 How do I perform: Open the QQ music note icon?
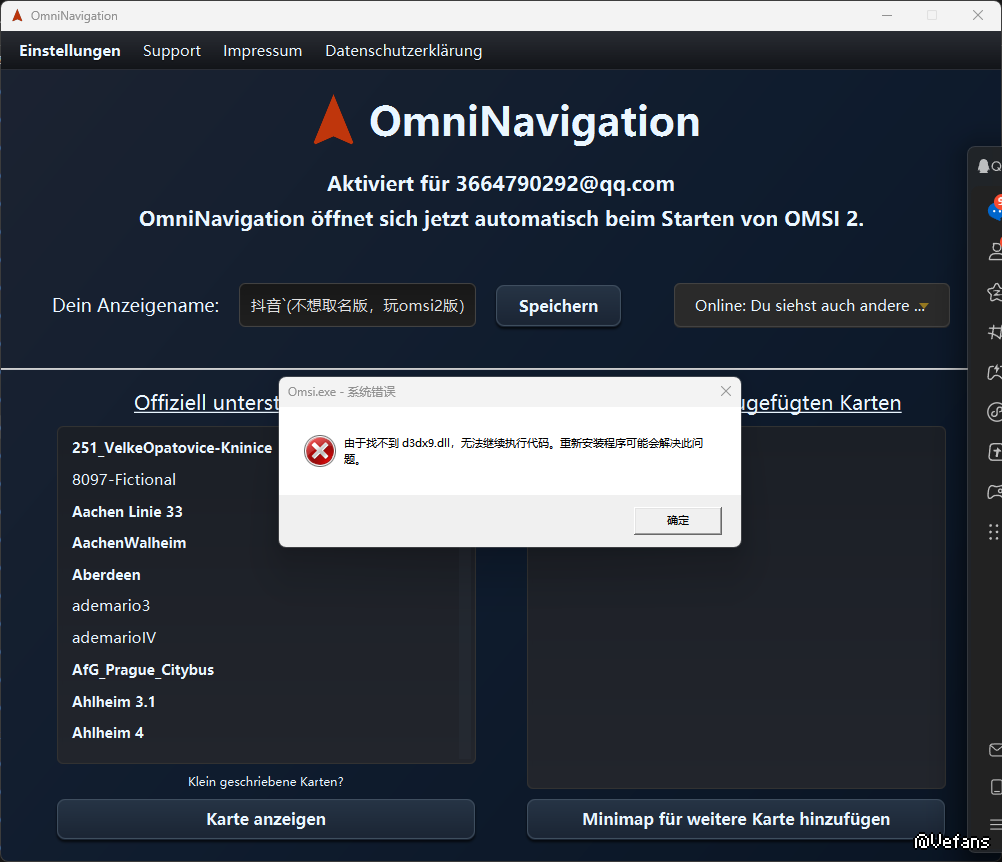pyautogui.click(x=995, y=412)
